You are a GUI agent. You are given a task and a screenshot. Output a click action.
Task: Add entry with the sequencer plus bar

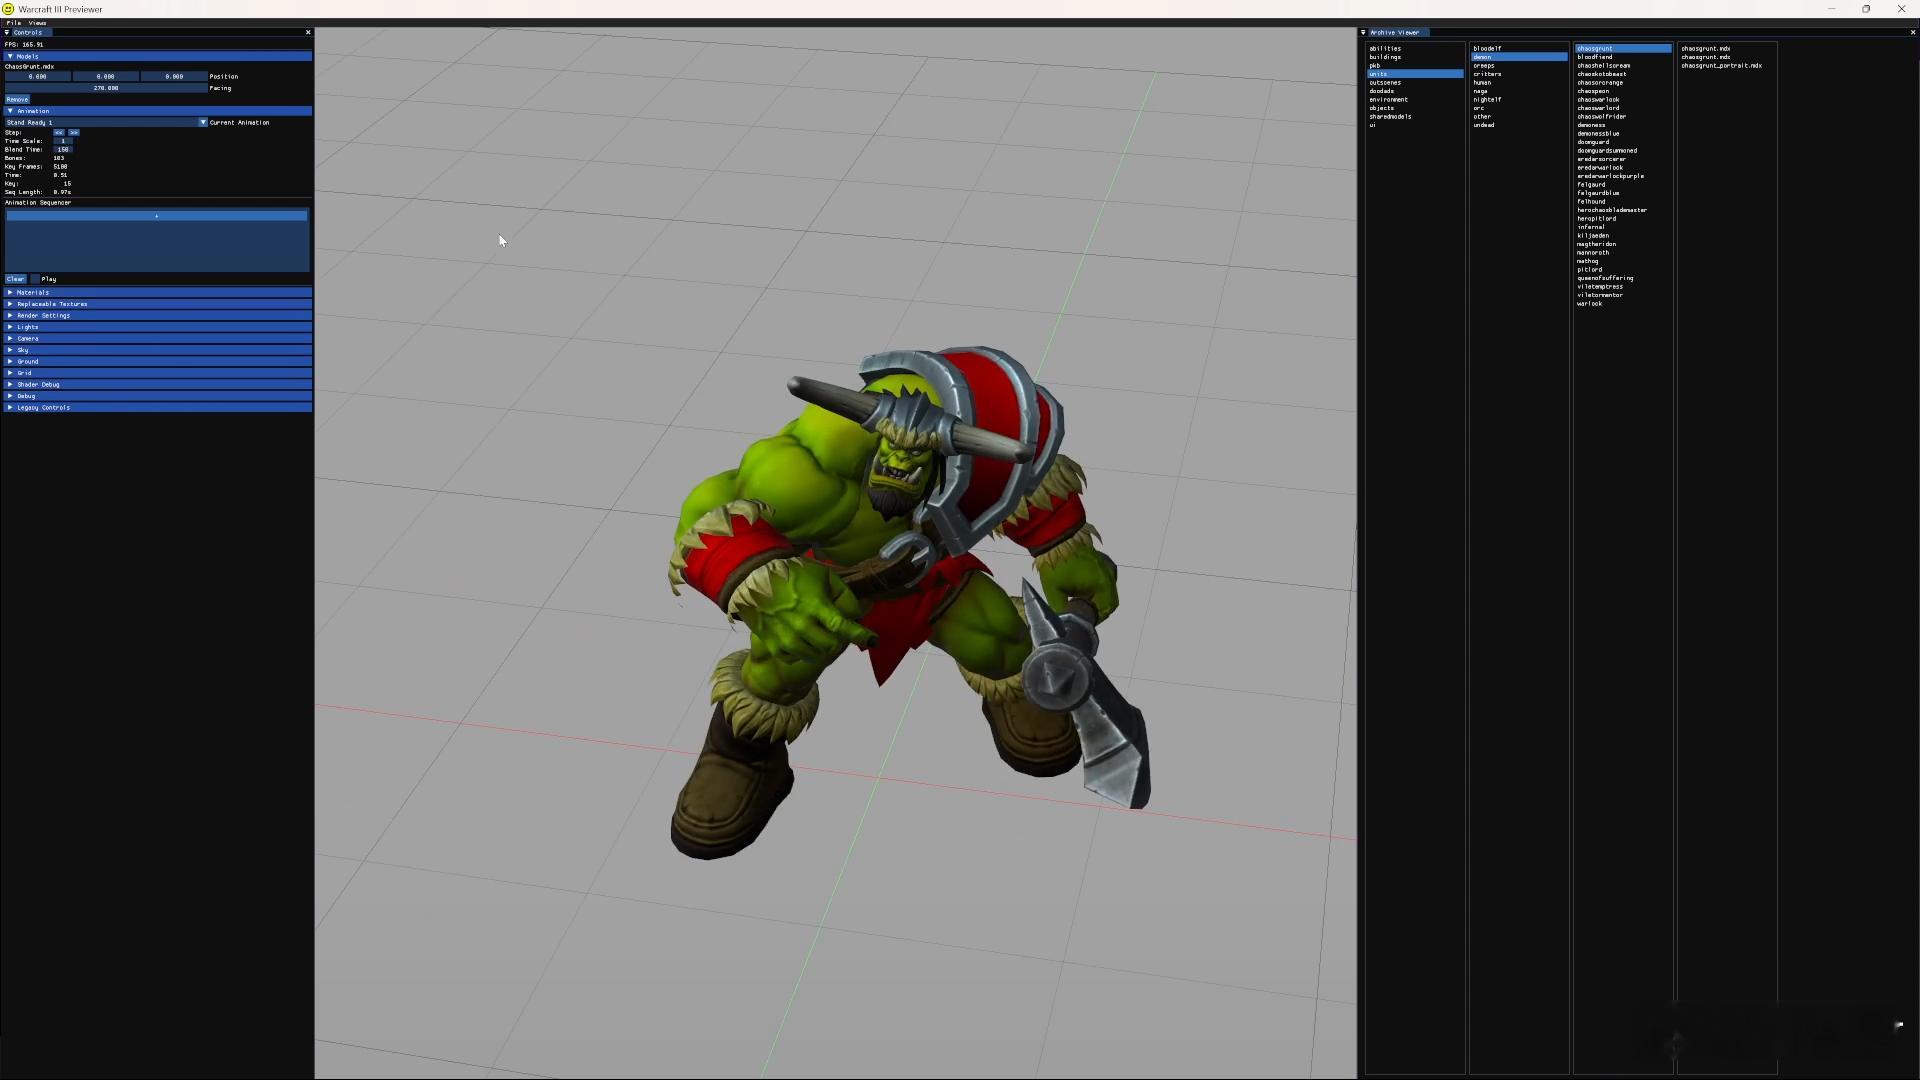pos(157,216)
